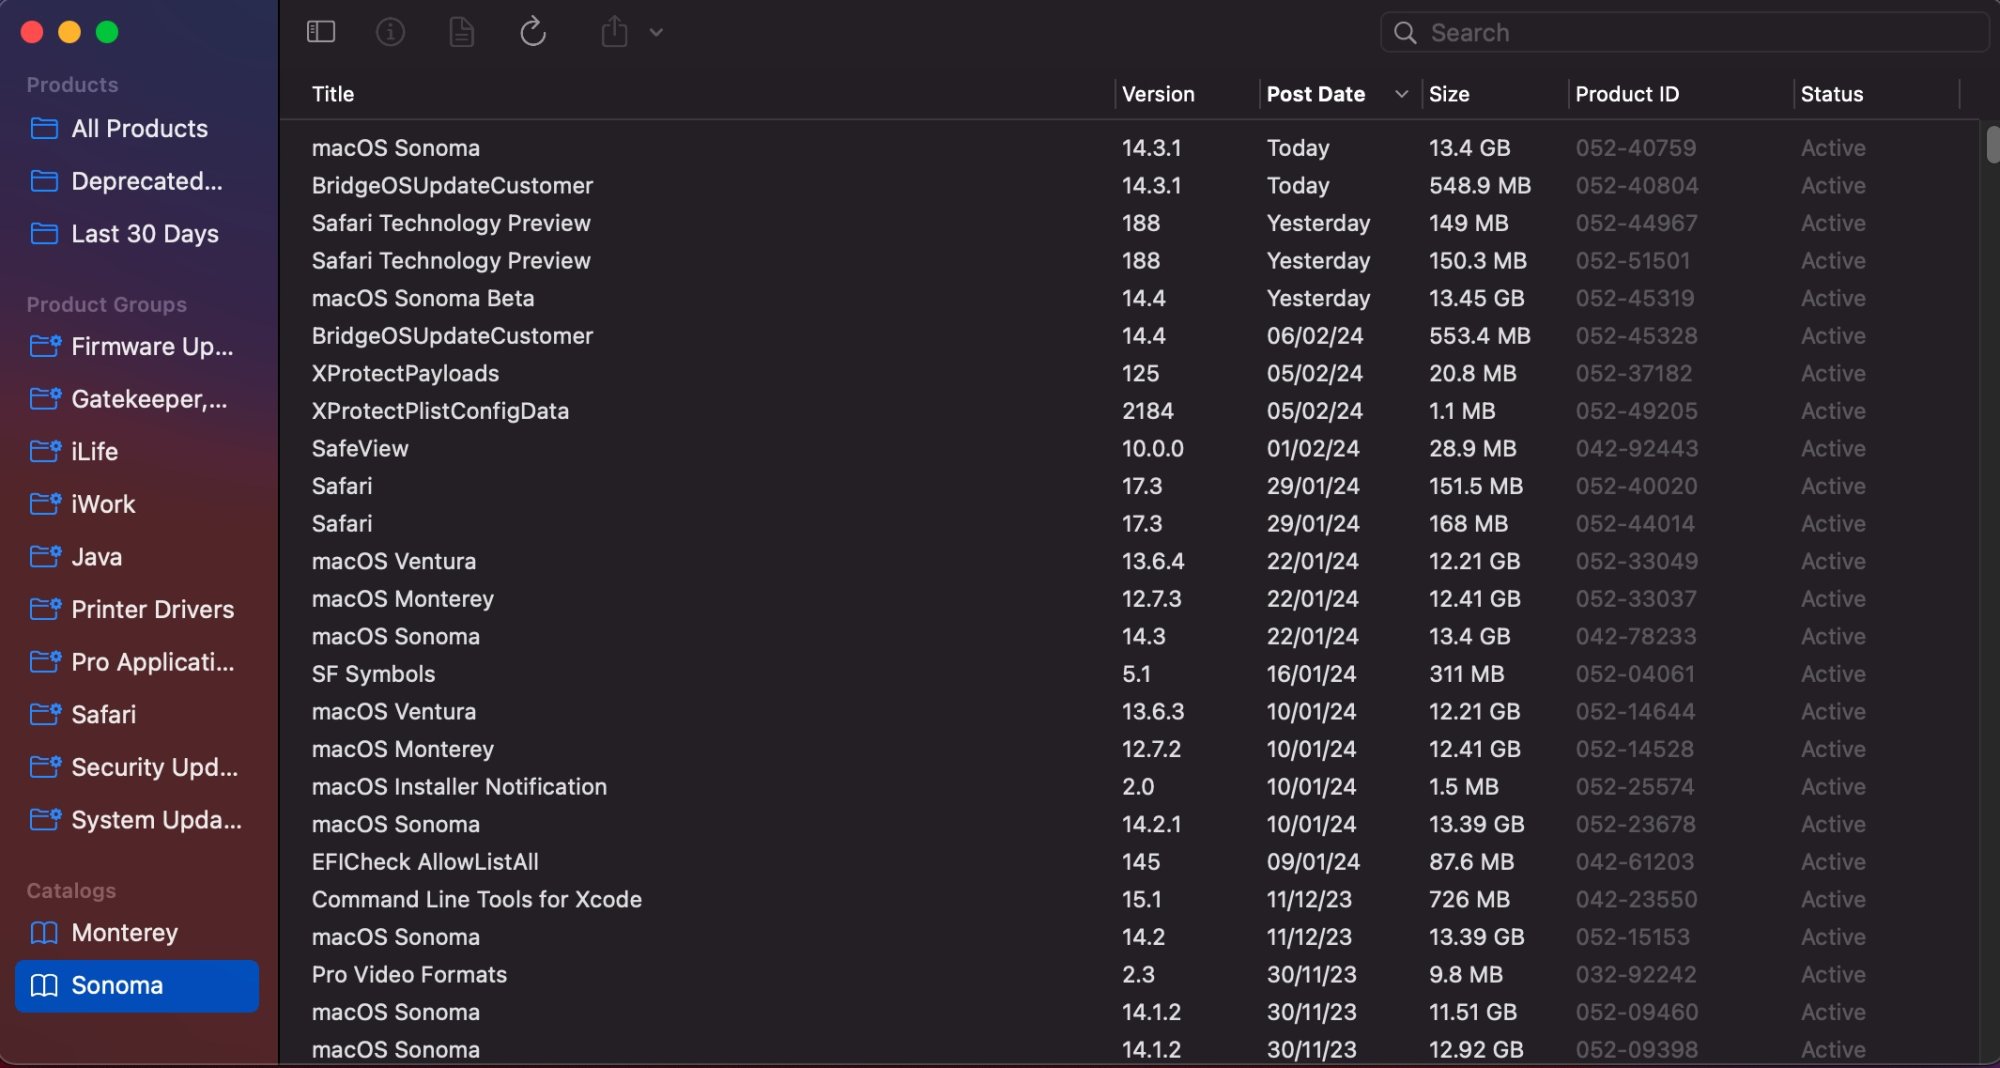Select the SF Symbols row

pos(1128,674)
